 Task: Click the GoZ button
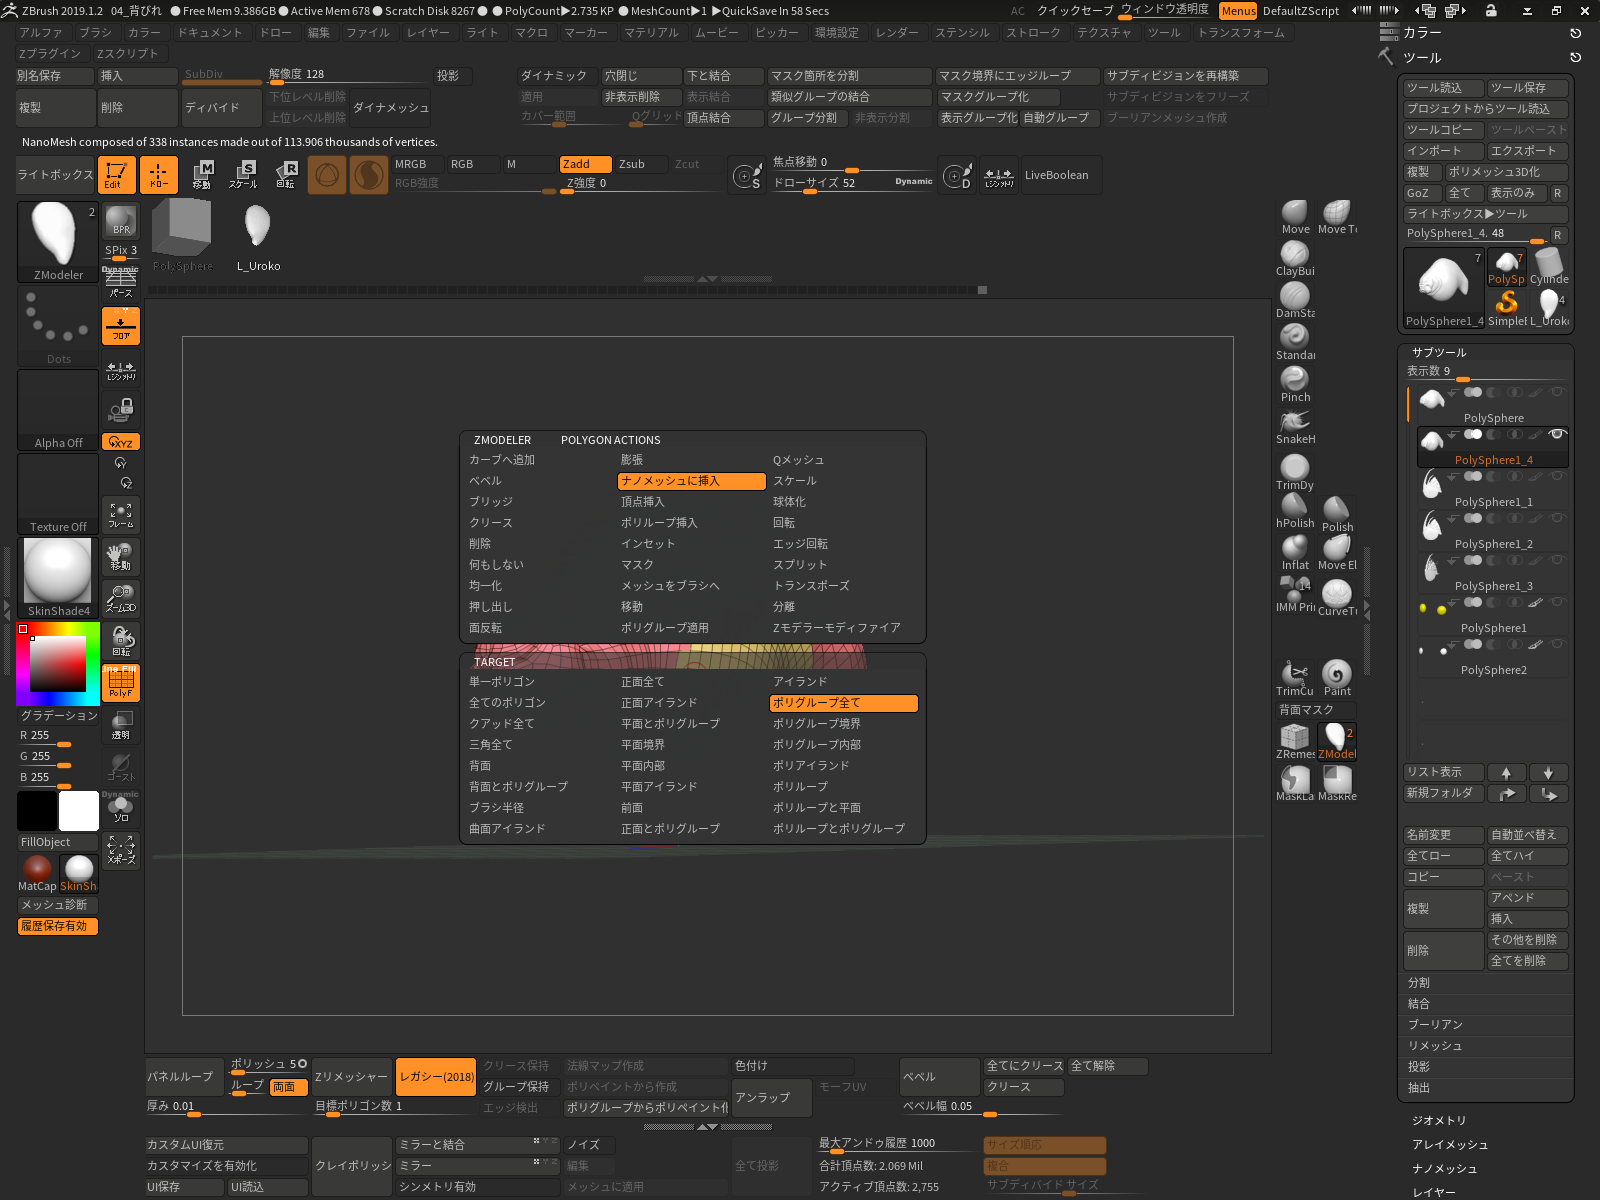(1422, 193)
